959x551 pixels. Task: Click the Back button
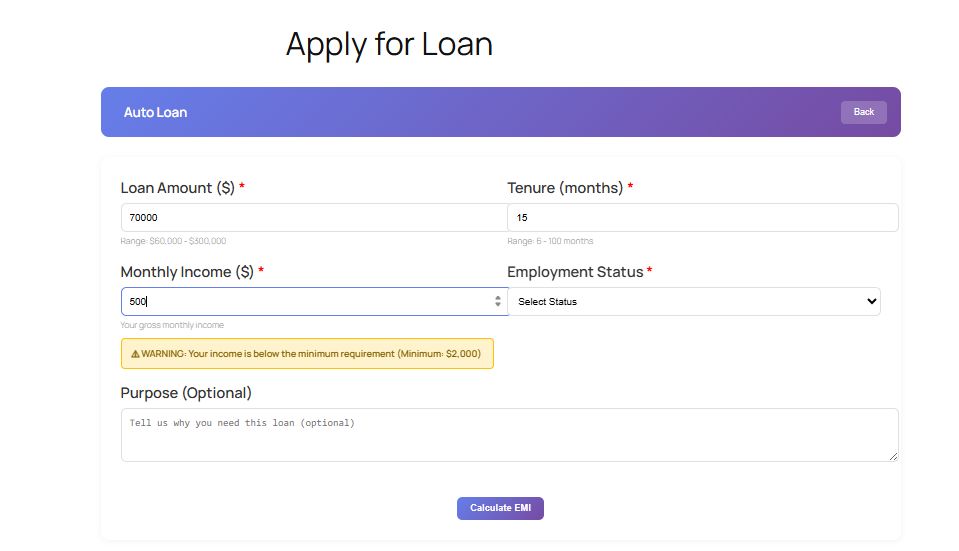(863, 112)
